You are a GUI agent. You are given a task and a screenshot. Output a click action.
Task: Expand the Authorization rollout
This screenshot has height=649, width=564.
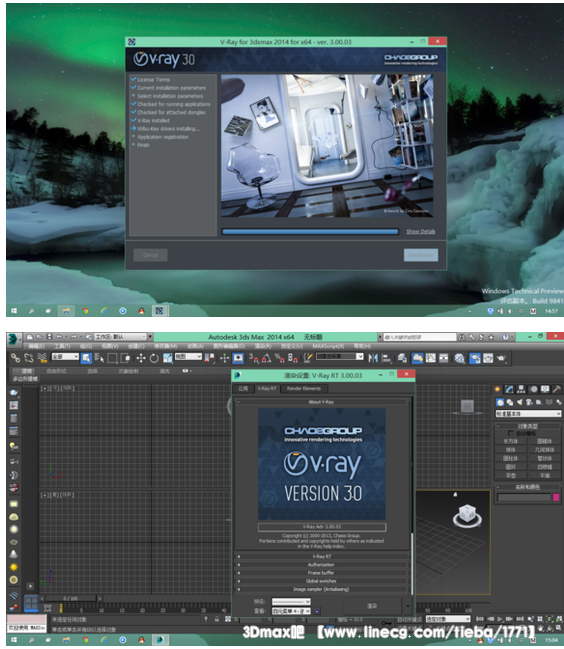point(323,565)
